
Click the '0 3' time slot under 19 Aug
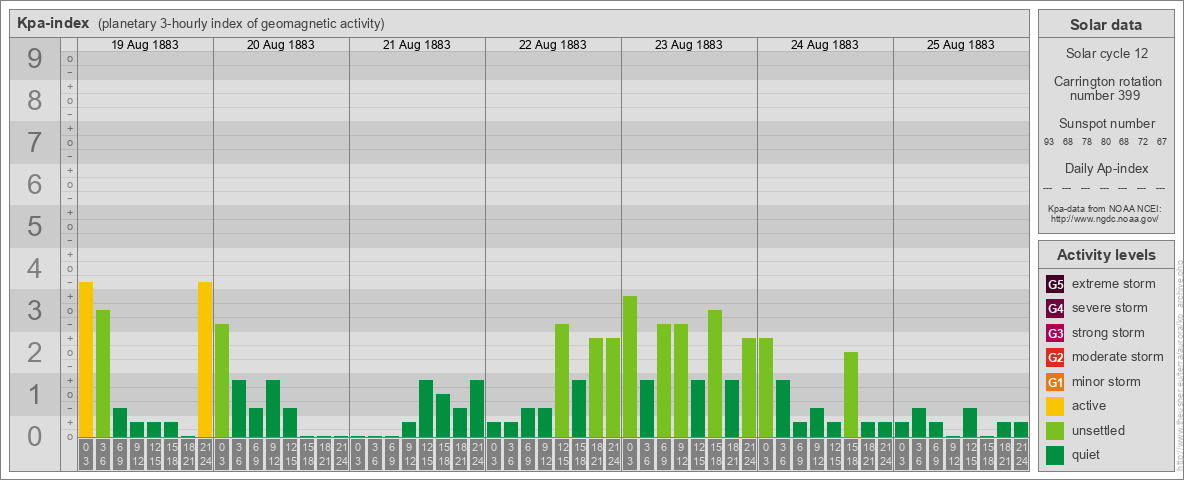pyautogui.click(x=86, y=455)
